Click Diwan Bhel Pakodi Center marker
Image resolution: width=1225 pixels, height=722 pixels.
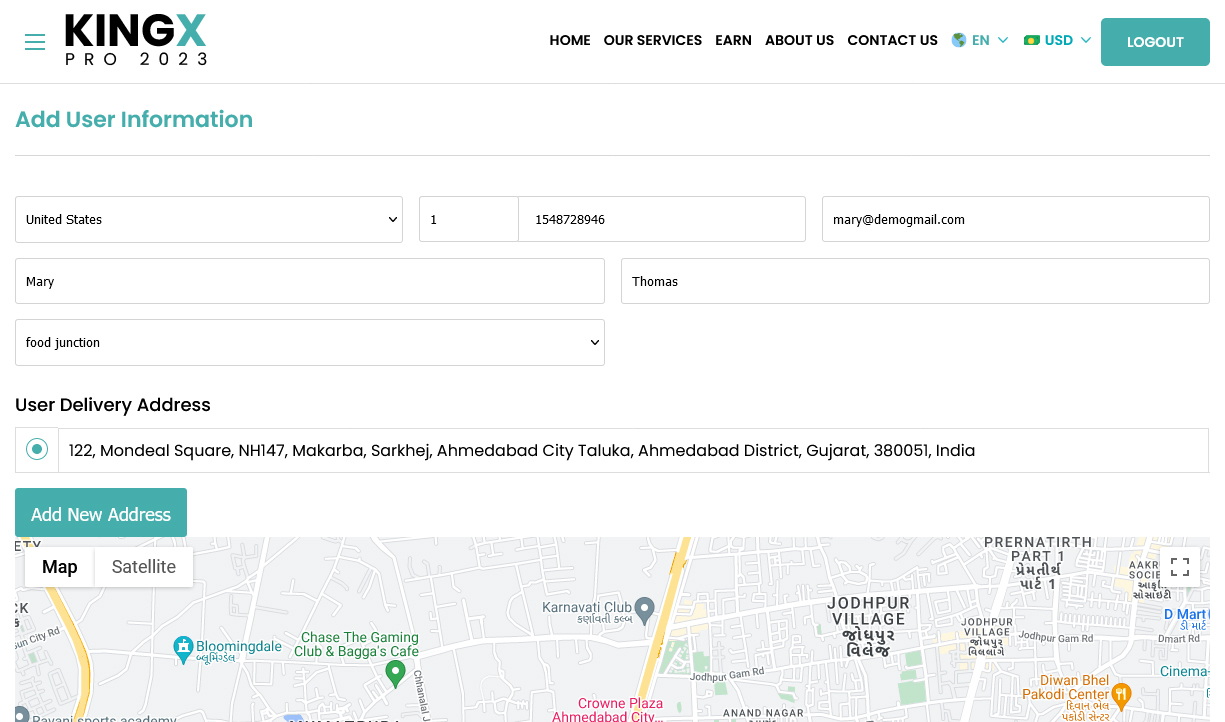pos(1122,692)
